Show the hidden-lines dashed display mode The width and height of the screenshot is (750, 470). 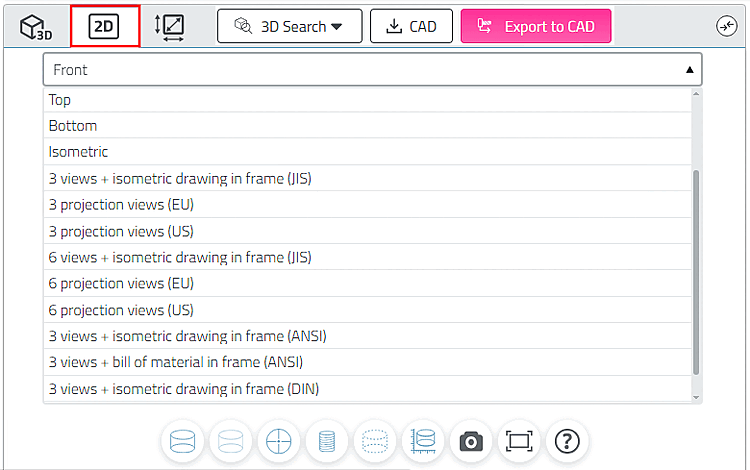[x=374, y=441]
